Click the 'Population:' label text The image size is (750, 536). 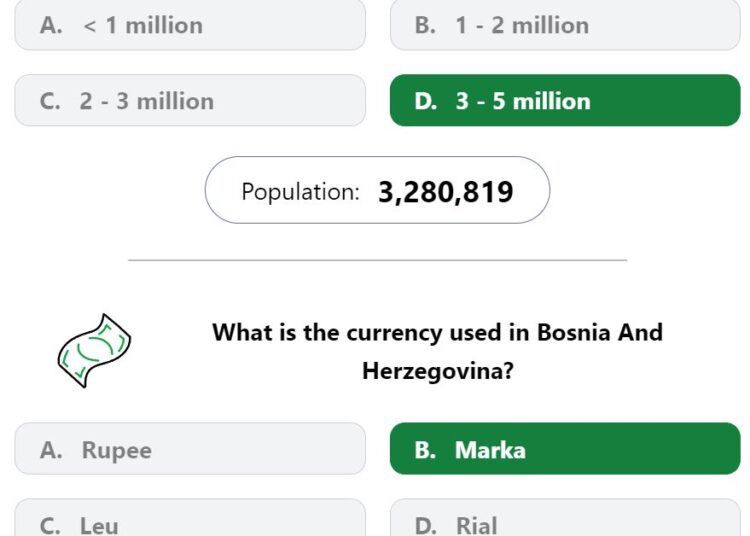pos(300,192)
